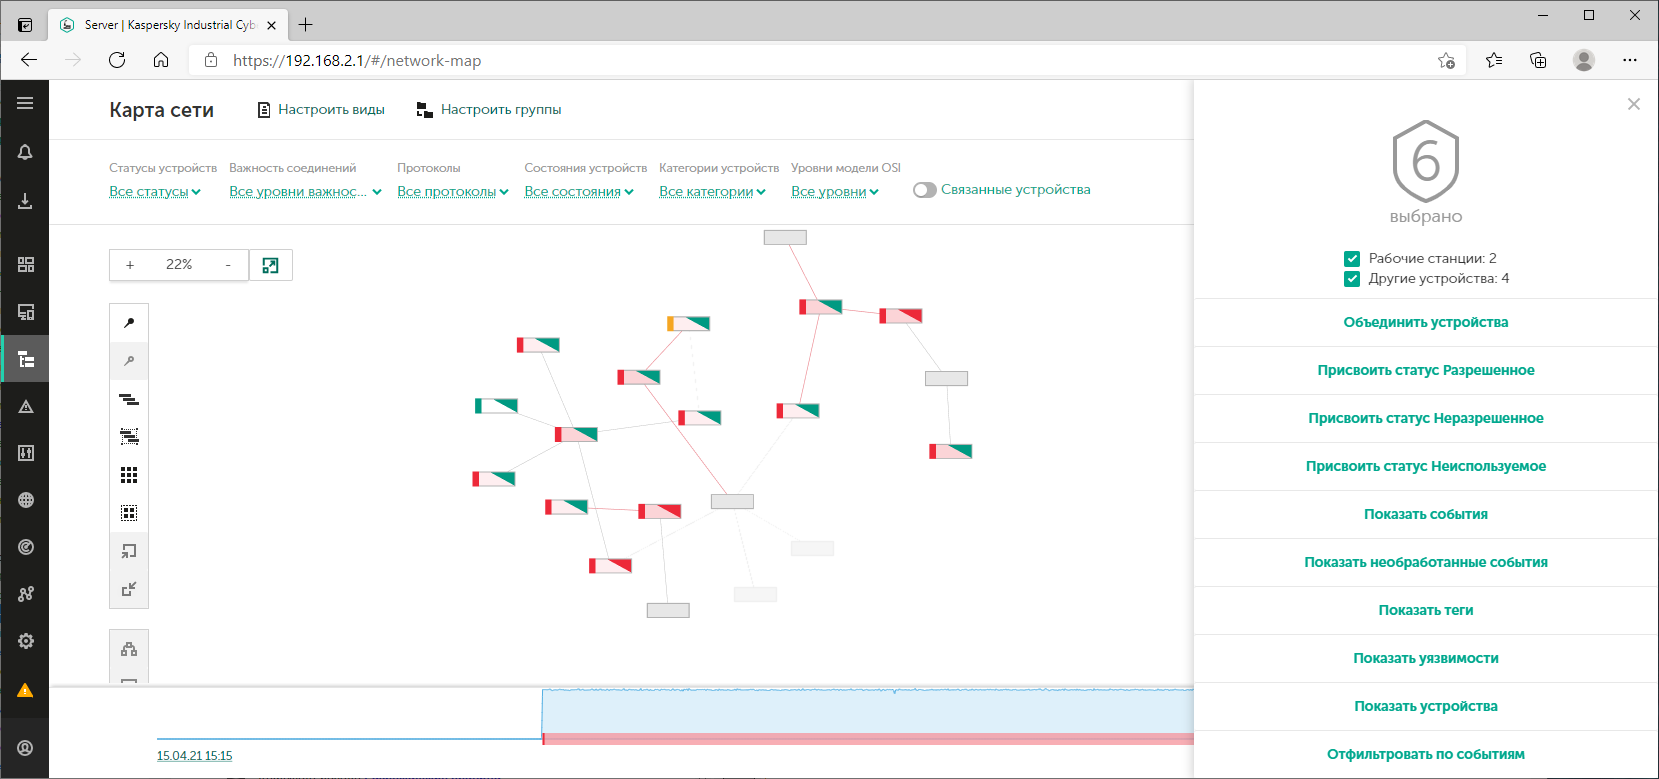Zoom out the map with minus button

point(228,265)
